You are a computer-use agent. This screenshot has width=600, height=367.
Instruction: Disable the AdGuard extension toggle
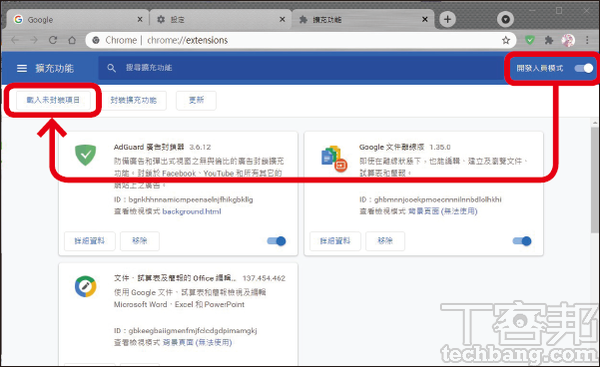point(276,241)
